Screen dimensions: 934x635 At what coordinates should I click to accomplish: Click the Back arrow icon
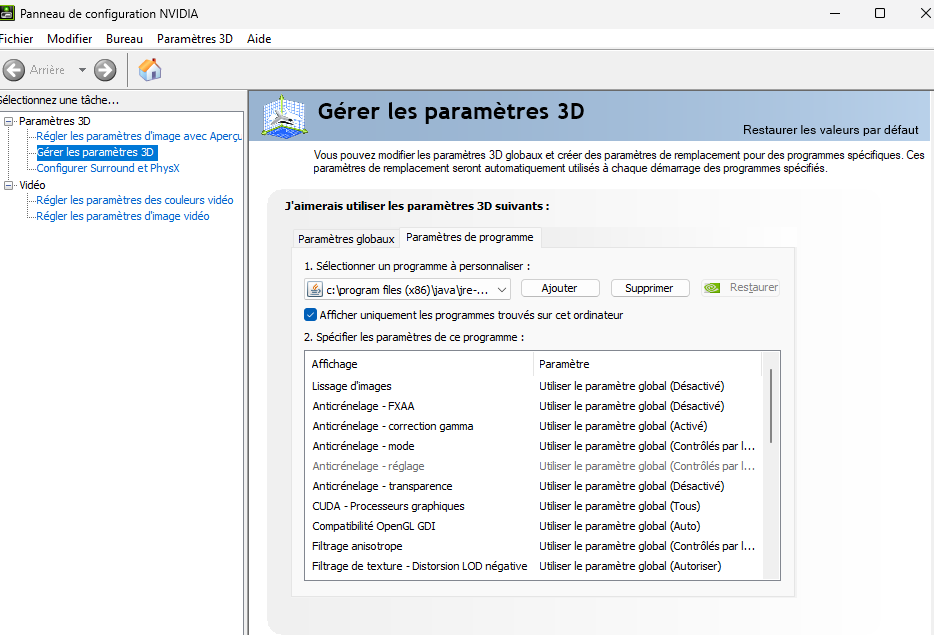pos(14,70)
